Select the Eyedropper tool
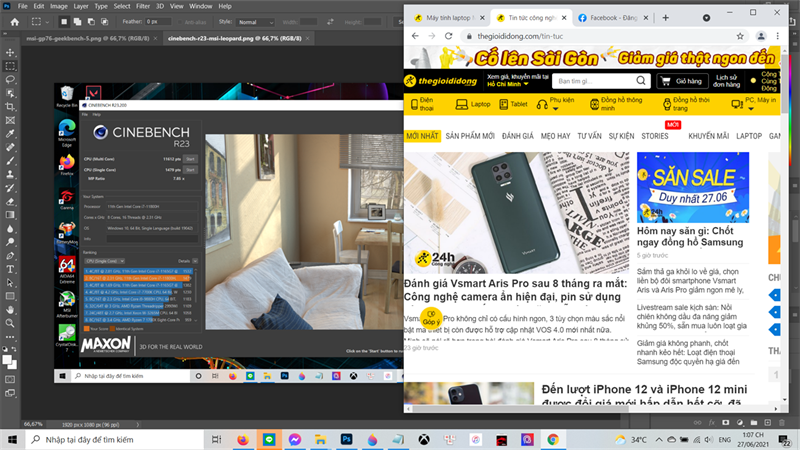This screenshot has height=450, width=800. point(10,134)
